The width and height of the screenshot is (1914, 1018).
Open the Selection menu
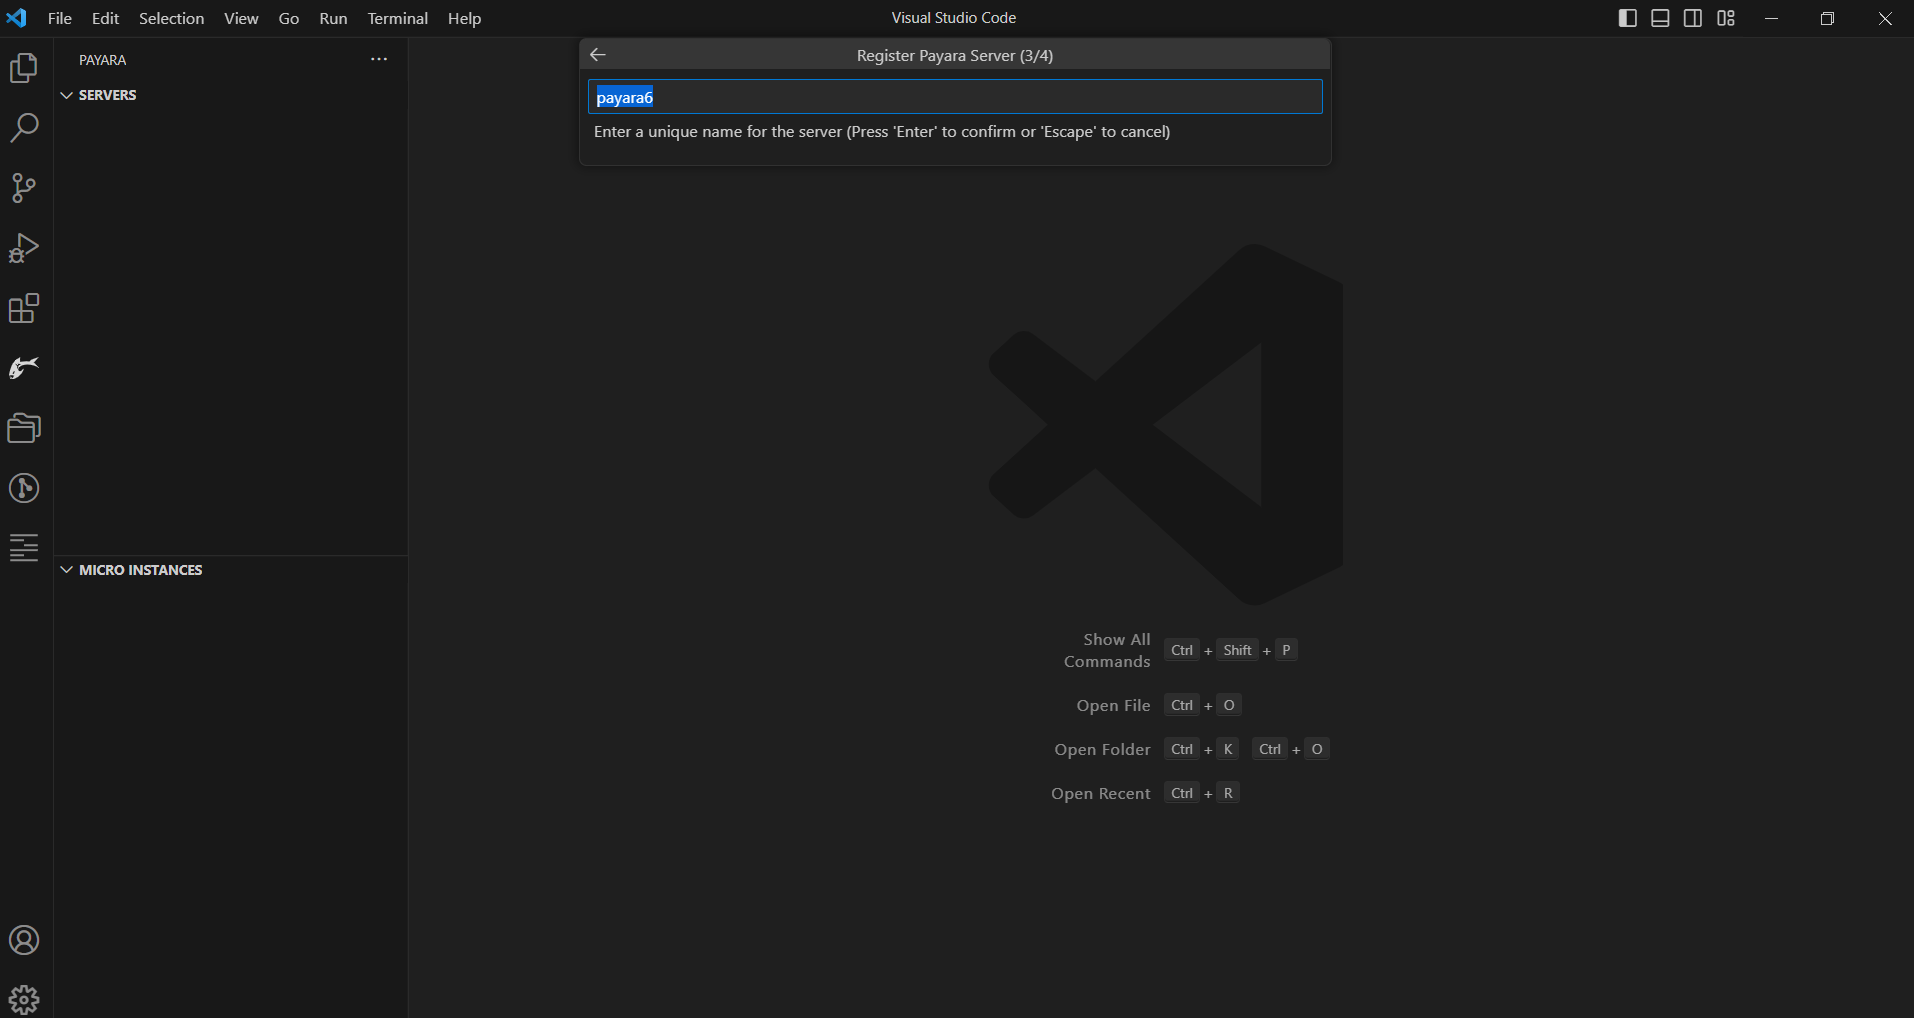point(171,18)
